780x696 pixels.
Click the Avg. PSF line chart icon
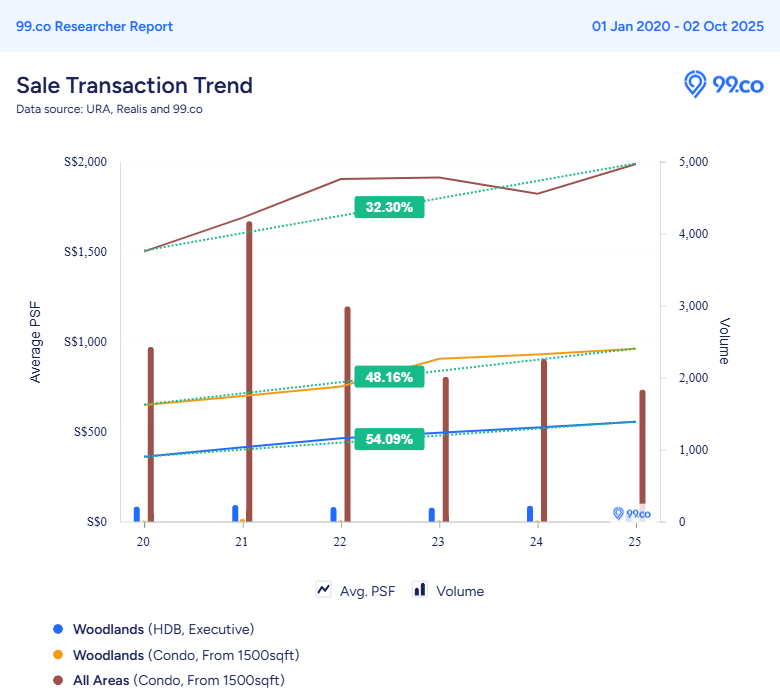(x=323, y=590)
